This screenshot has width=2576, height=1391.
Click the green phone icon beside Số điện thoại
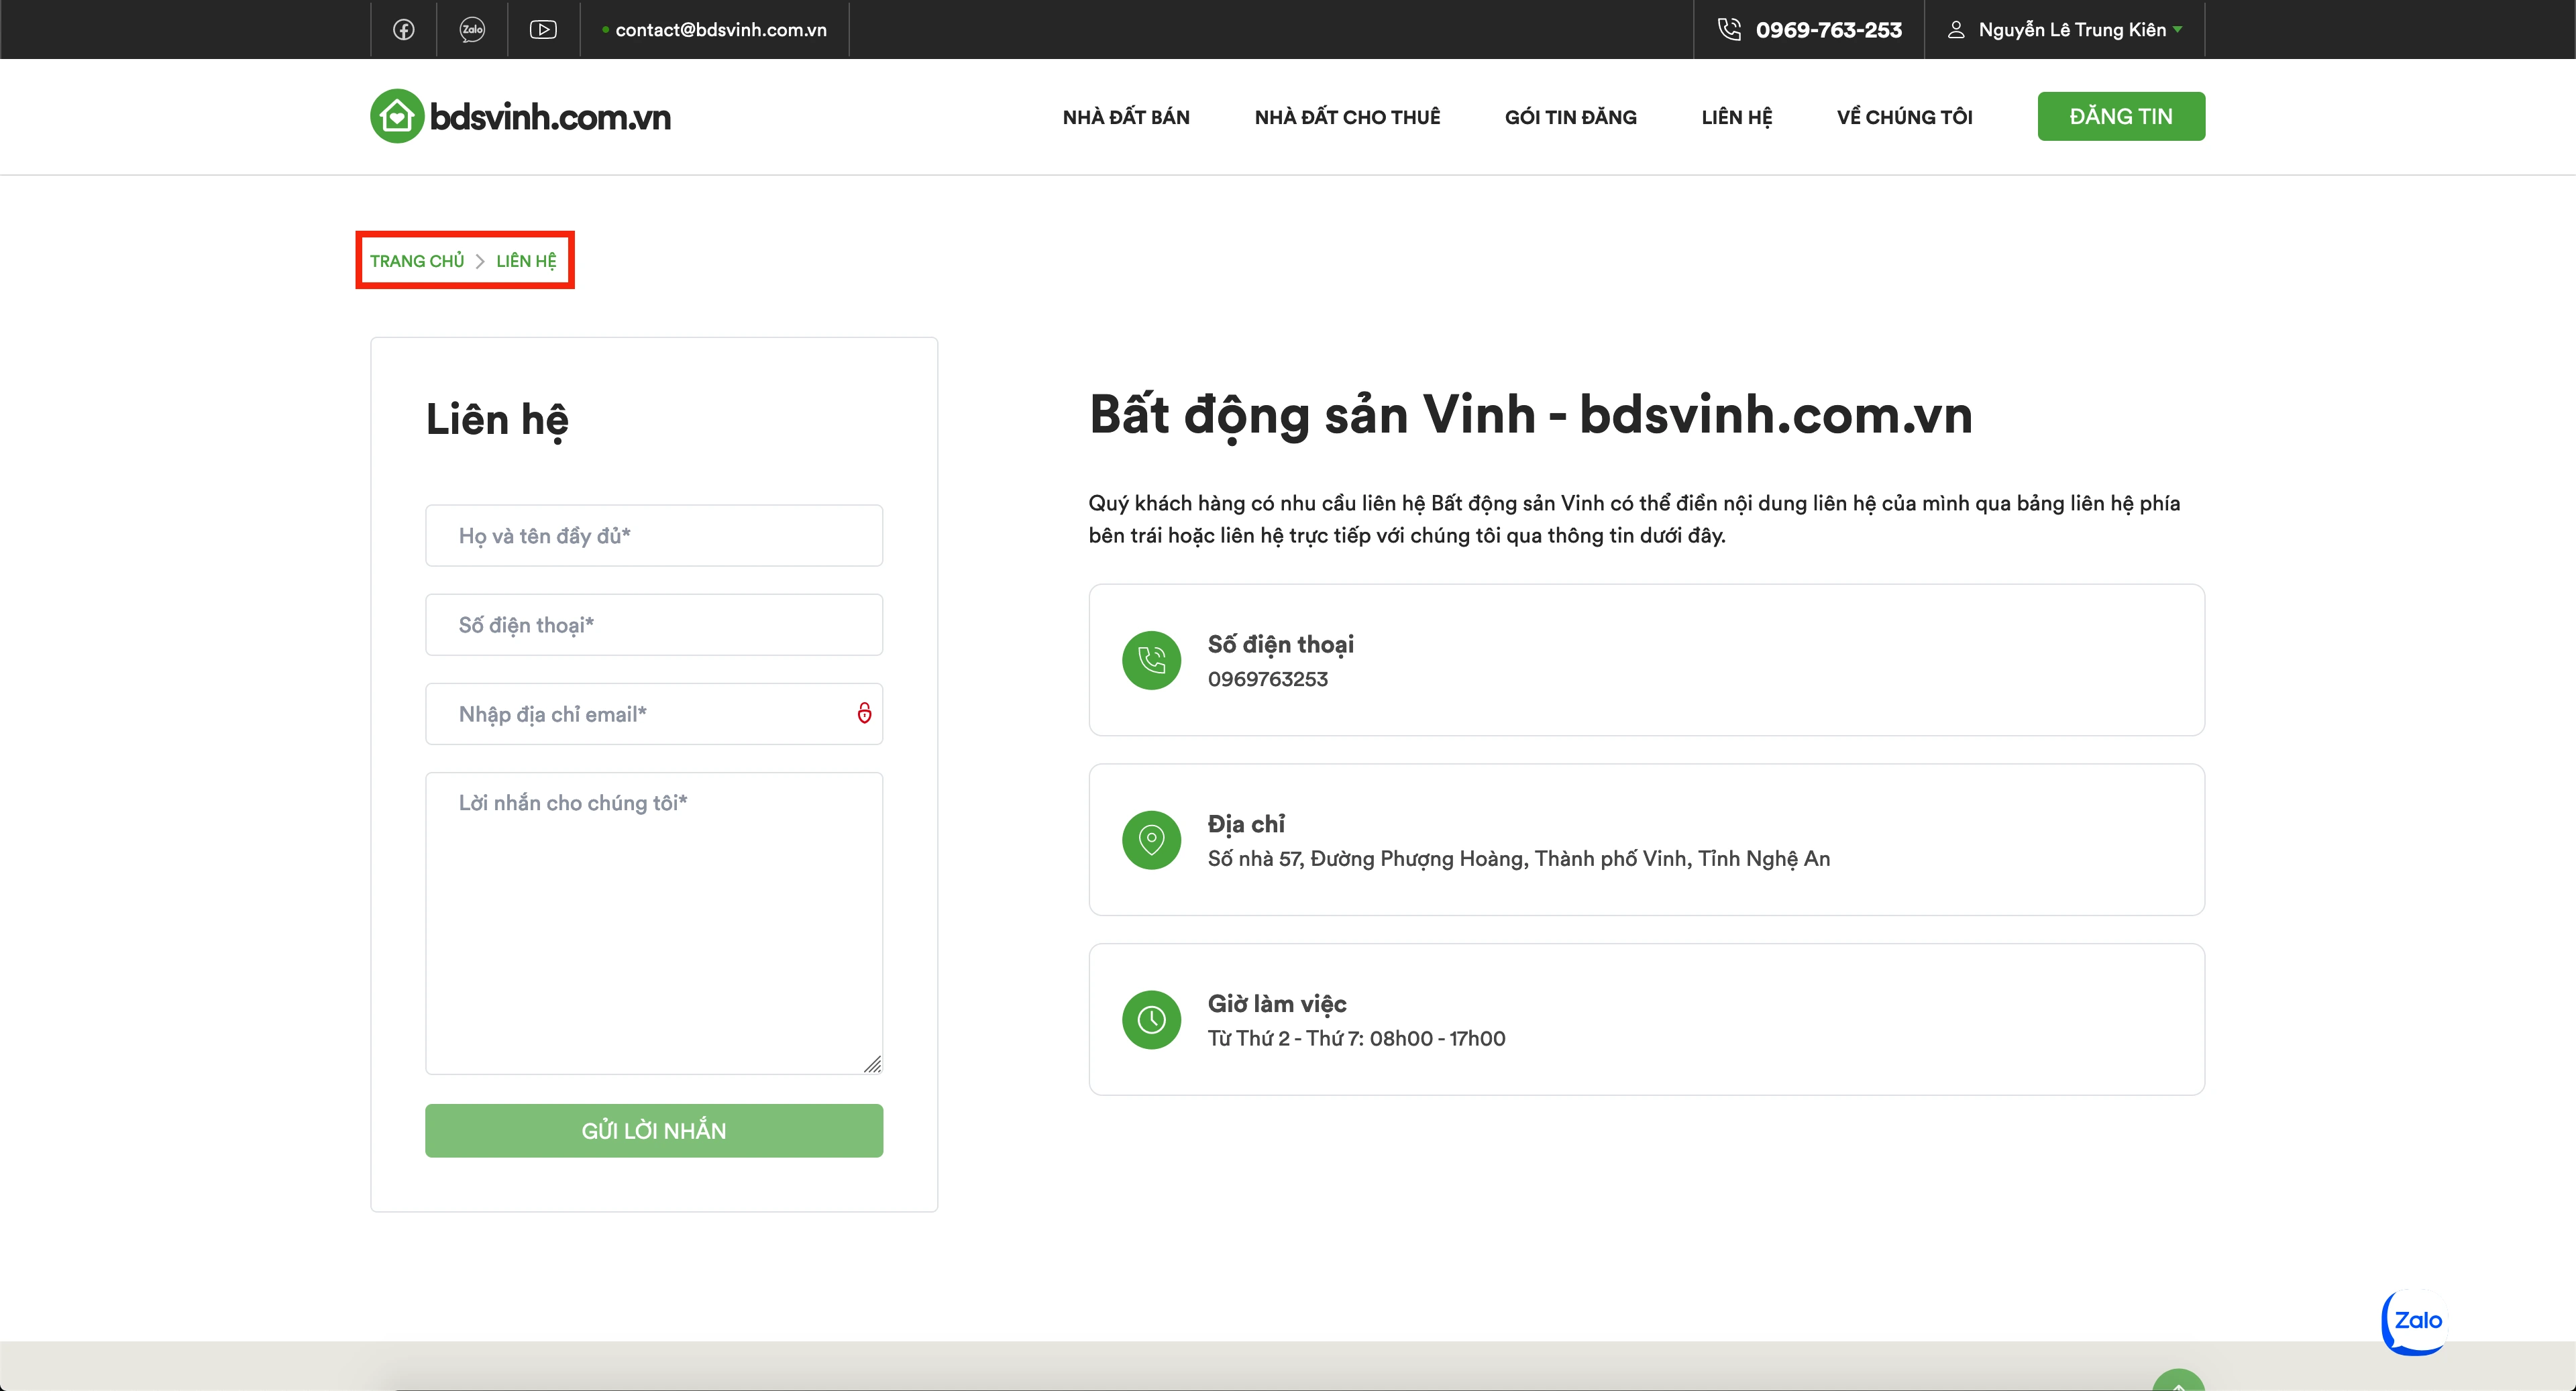(x=1151, y=660)
